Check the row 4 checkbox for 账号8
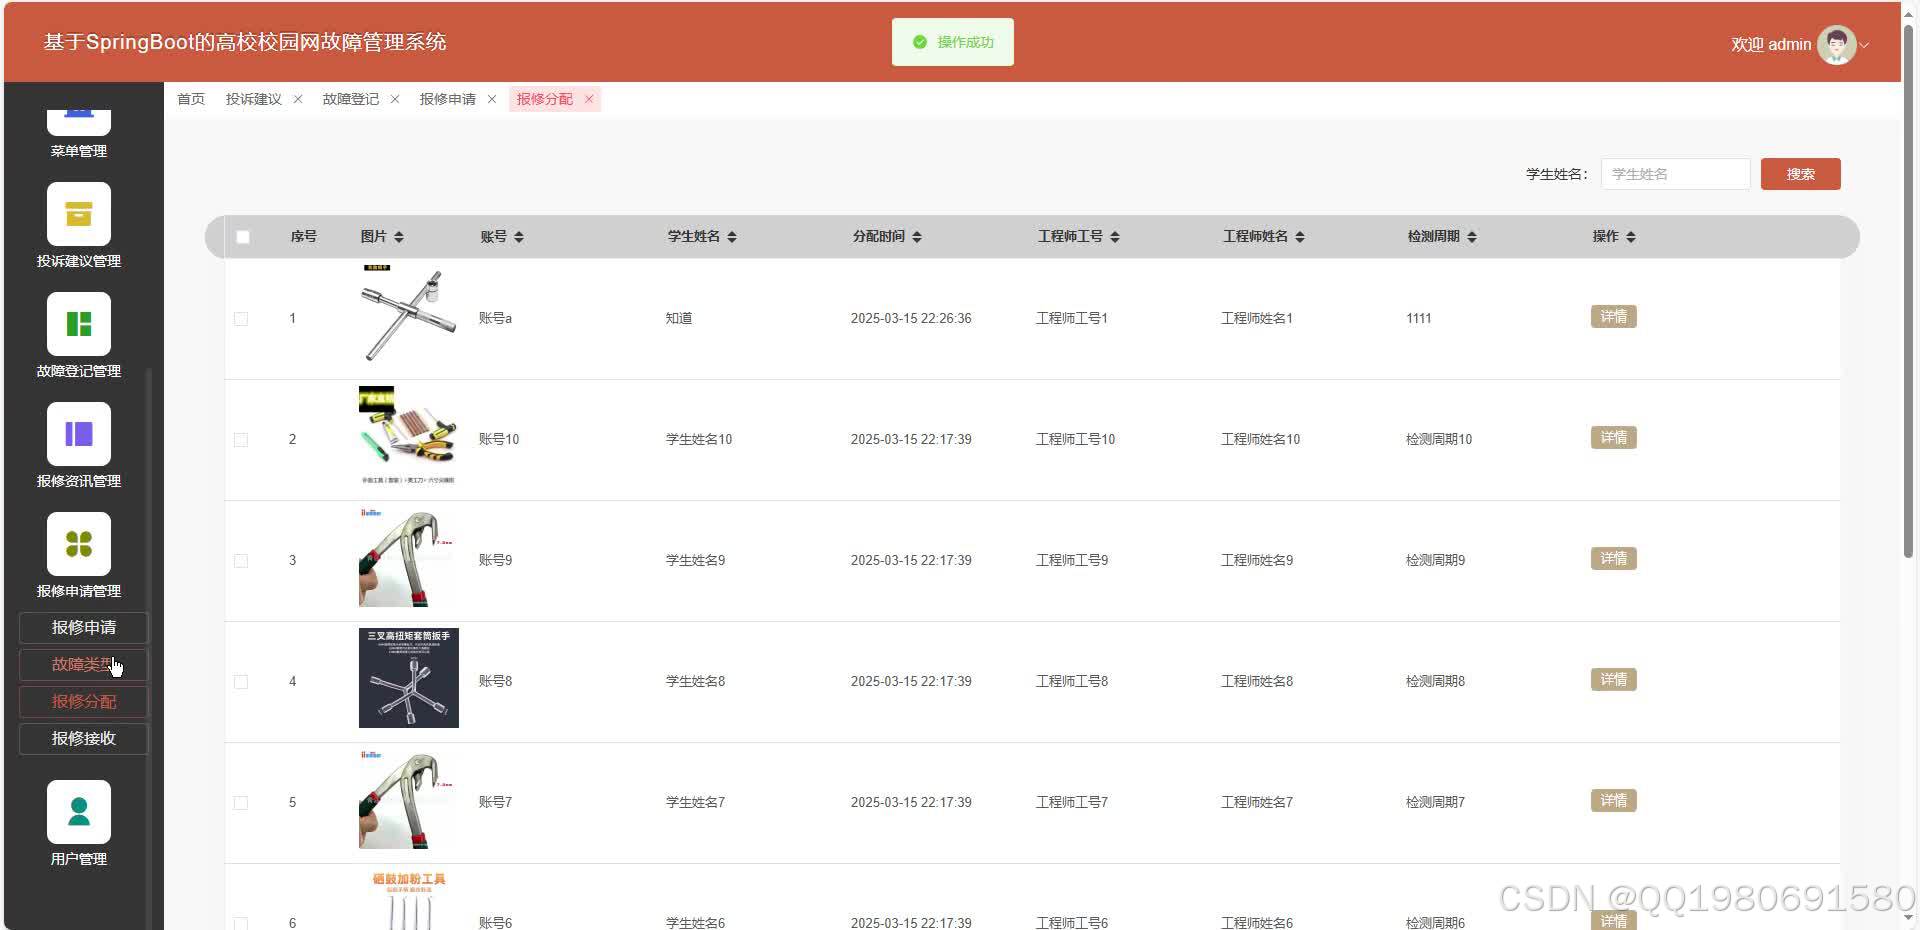The width and height of the screenshot is (1920, 930). [x=241, y=682]
